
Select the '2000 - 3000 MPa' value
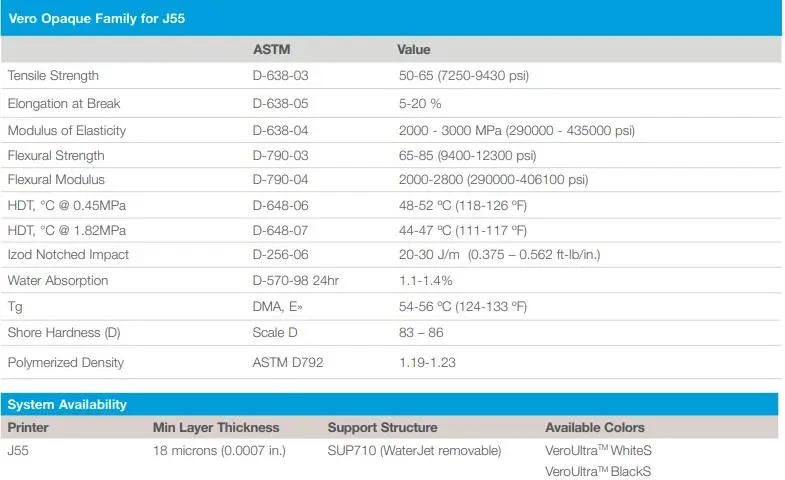[x=450, y=131]
